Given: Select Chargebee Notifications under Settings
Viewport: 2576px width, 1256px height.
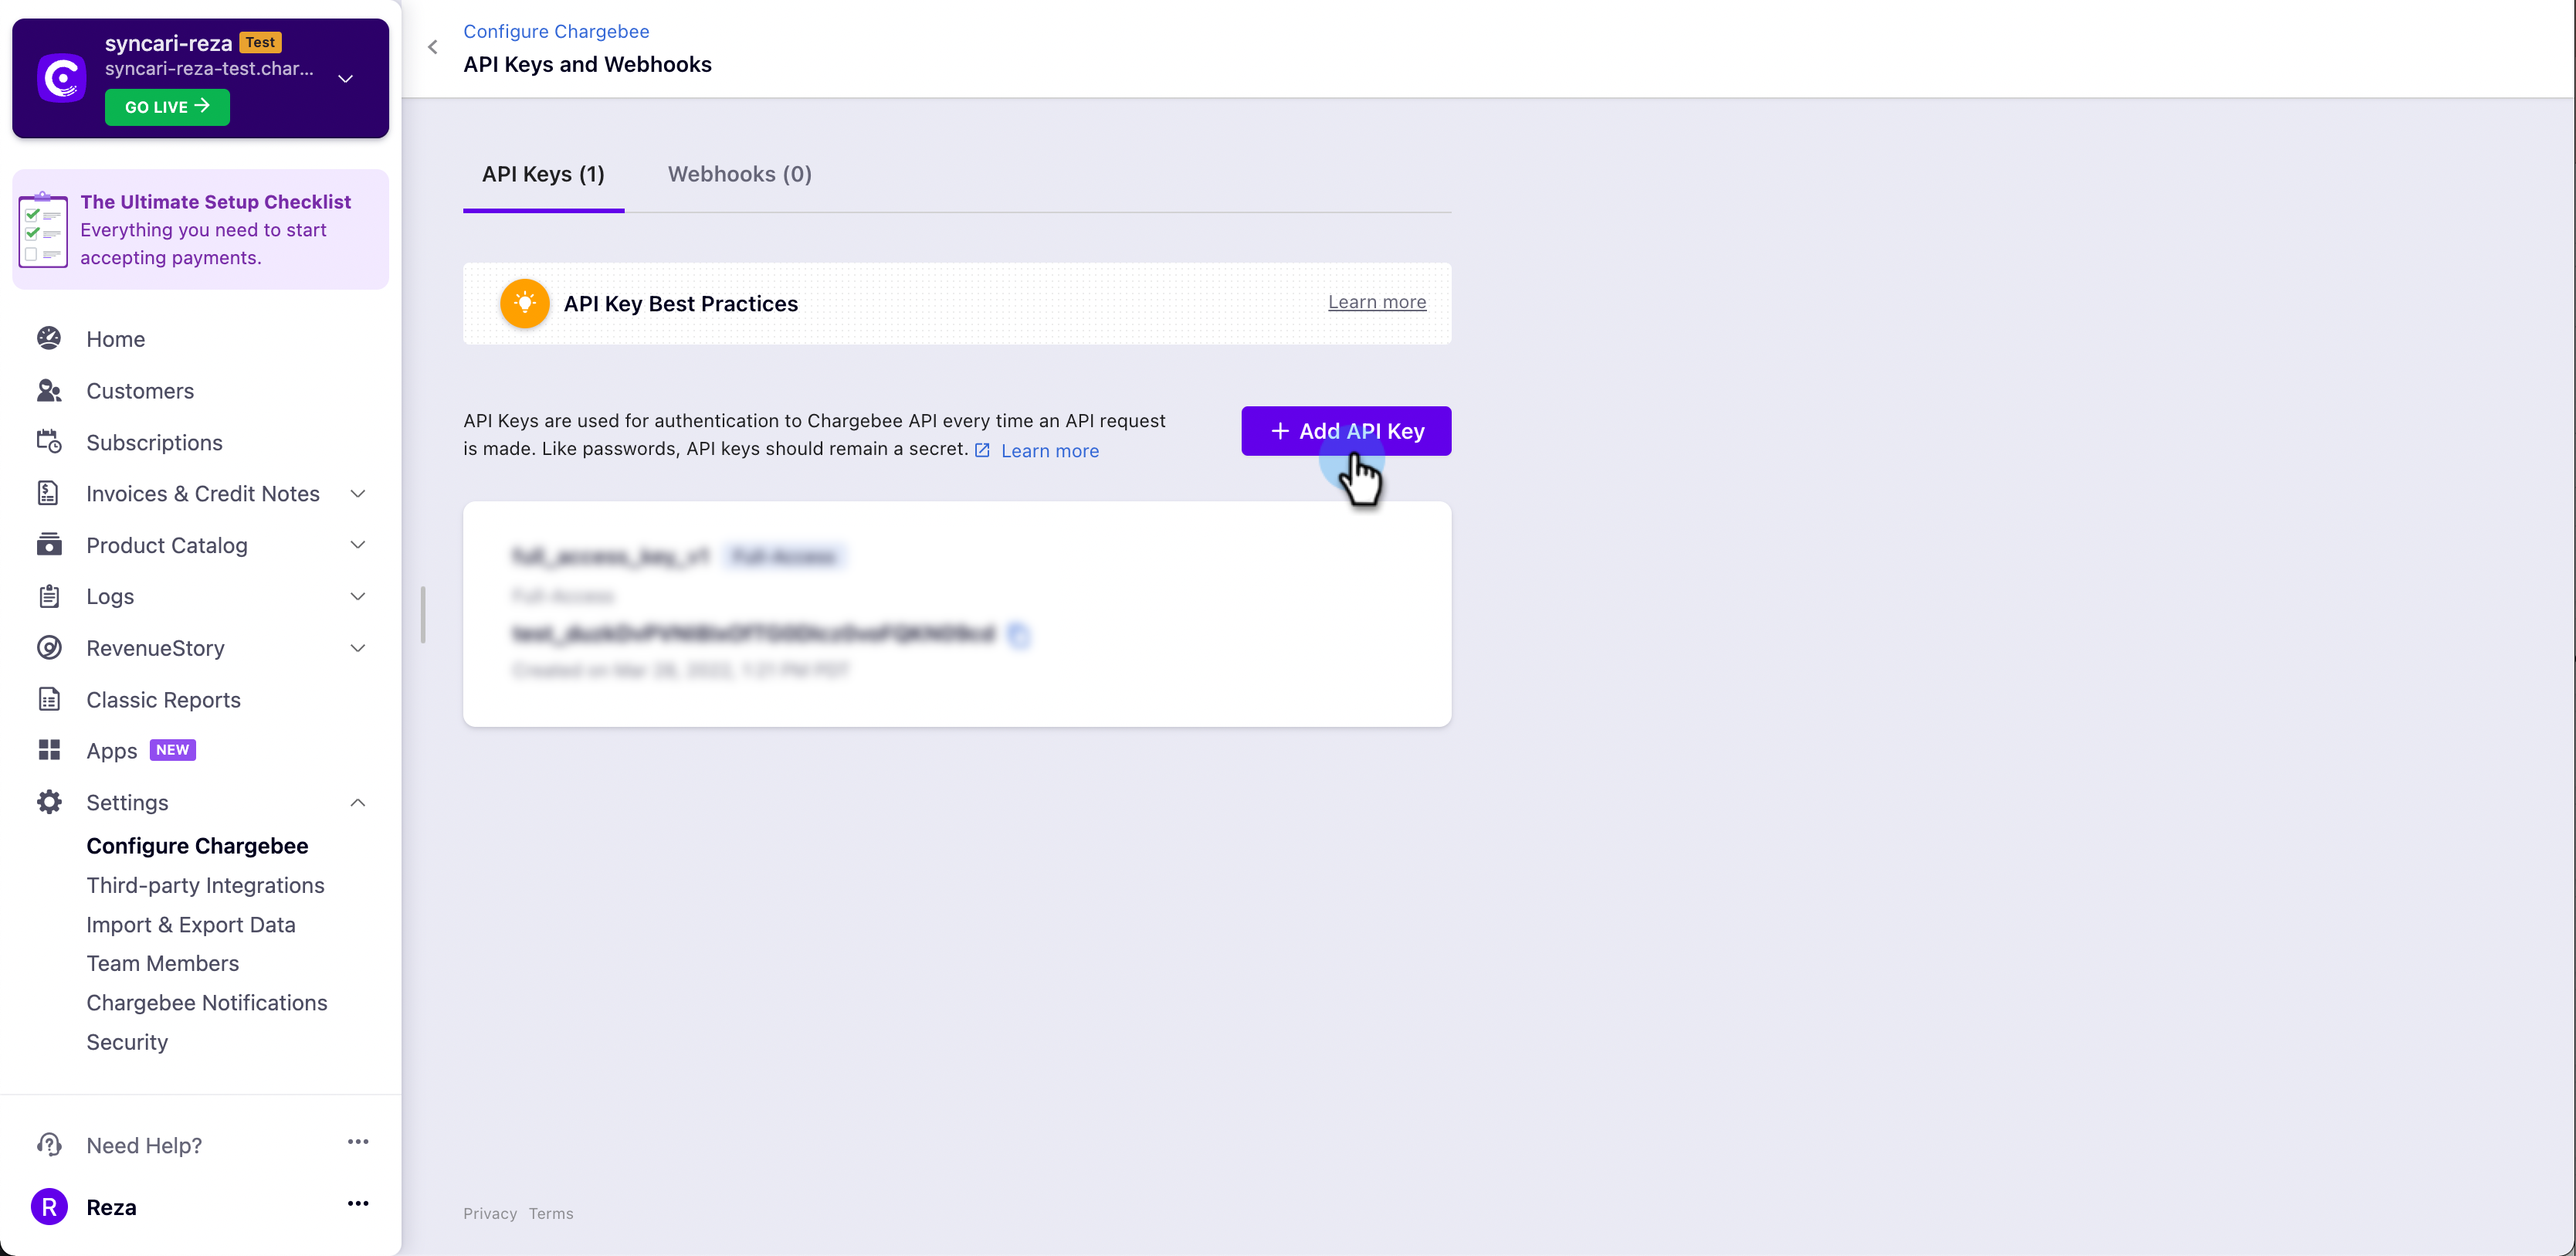Looking at the screenshot, I should click(x=207, y=1003).
